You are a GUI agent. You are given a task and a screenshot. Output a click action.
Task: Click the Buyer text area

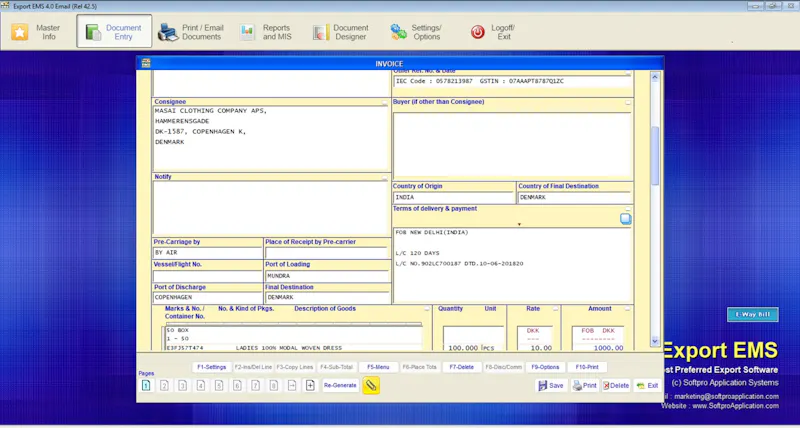point(512,146)
